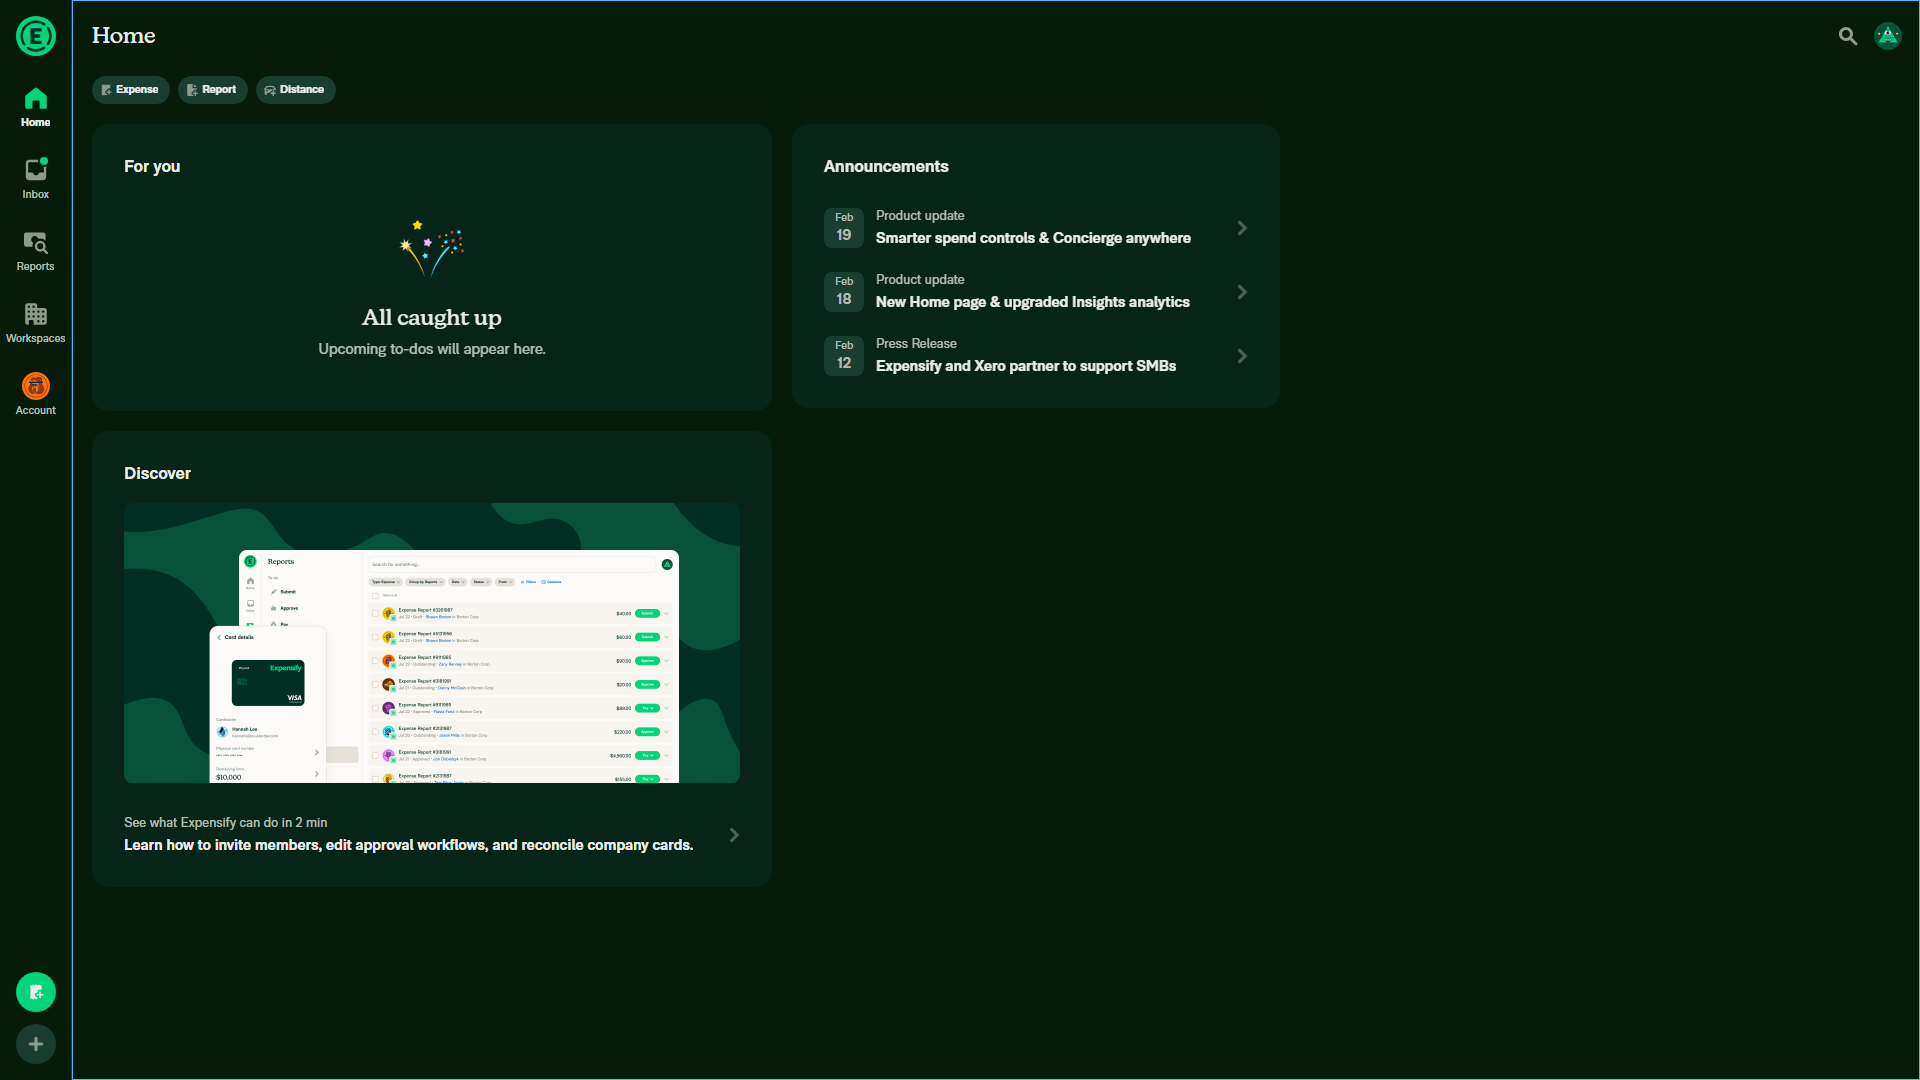Open Learn how to invite members link
Image resolution: width=1920 pixels, height=1080 pixels.
pos(408,845)
